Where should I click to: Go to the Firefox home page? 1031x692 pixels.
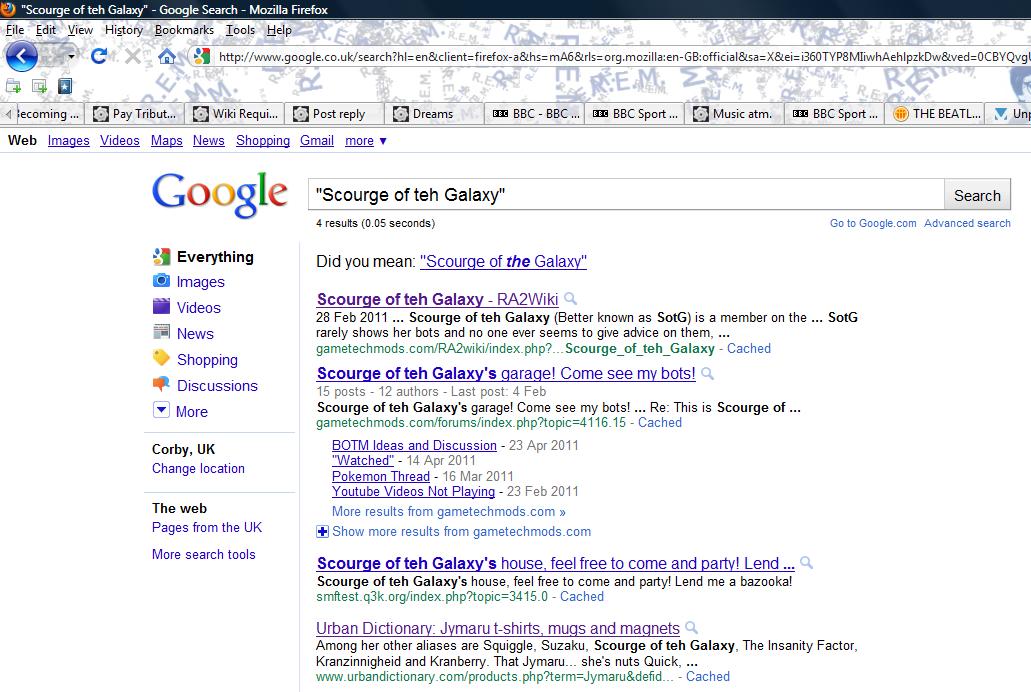pyautogui.click(x=167, y=57)
